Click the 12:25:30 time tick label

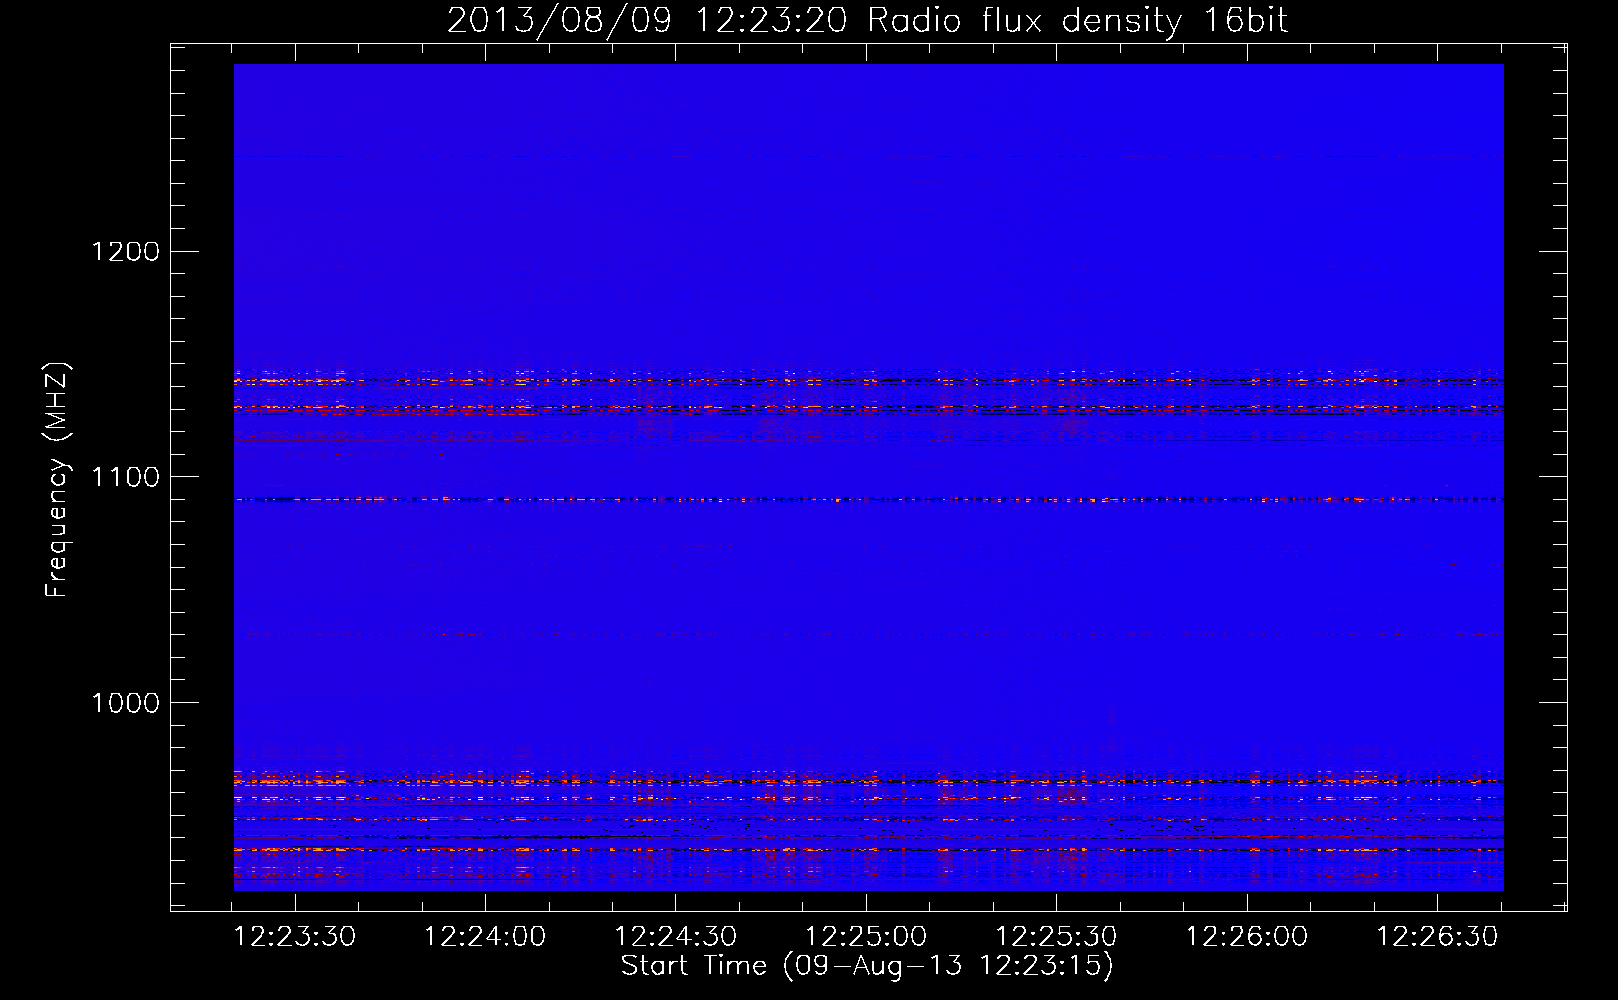[1056, 937]
